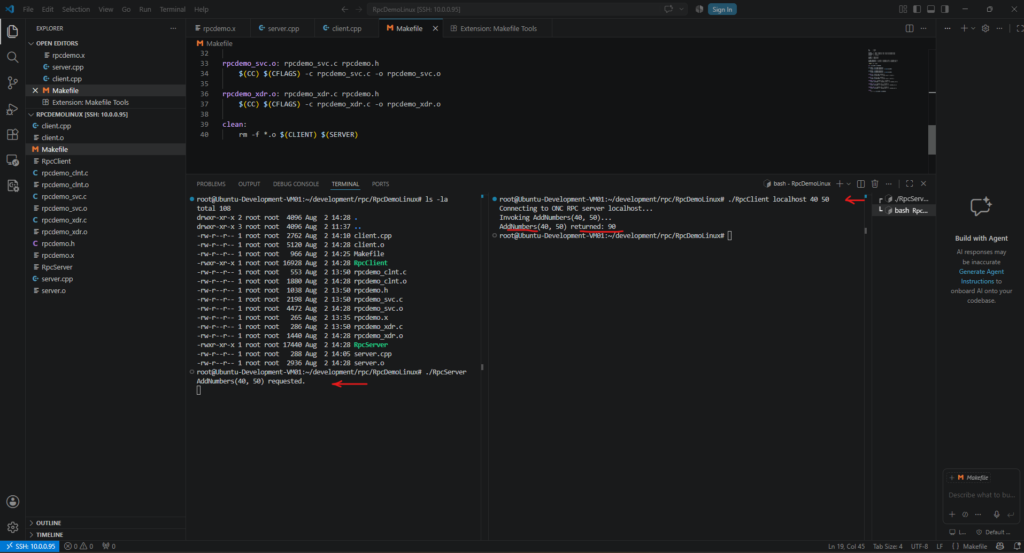Toggle maximized terminal panel size
Viewport: 1024px width, 553px height.
(x=909, y=184)
